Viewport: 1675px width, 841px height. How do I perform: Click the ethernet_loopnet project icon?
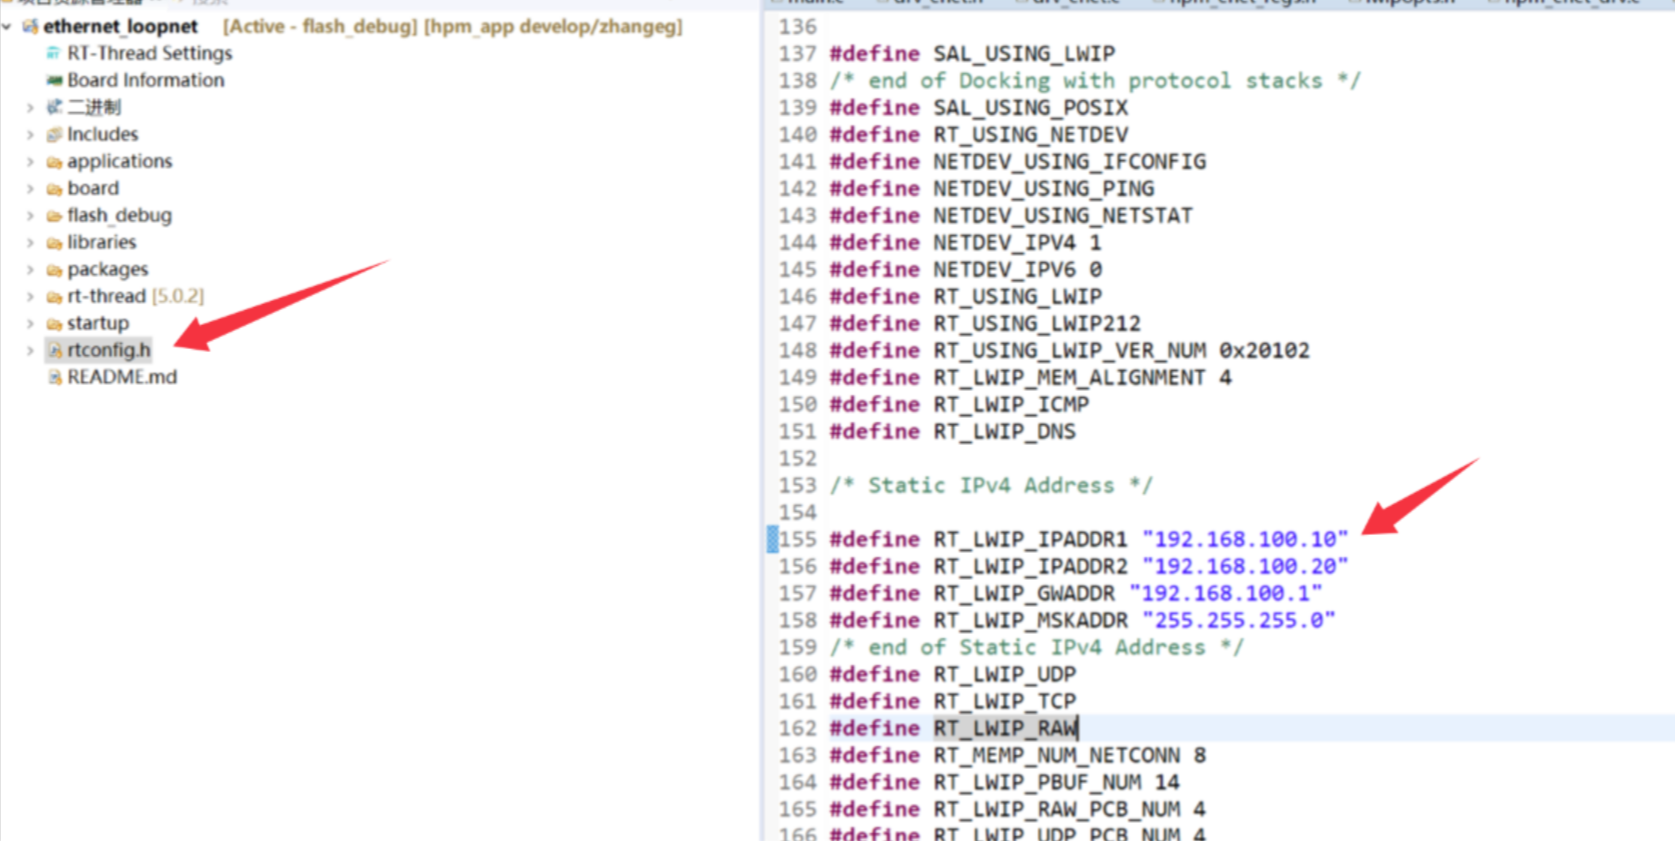tap(29, 26)
